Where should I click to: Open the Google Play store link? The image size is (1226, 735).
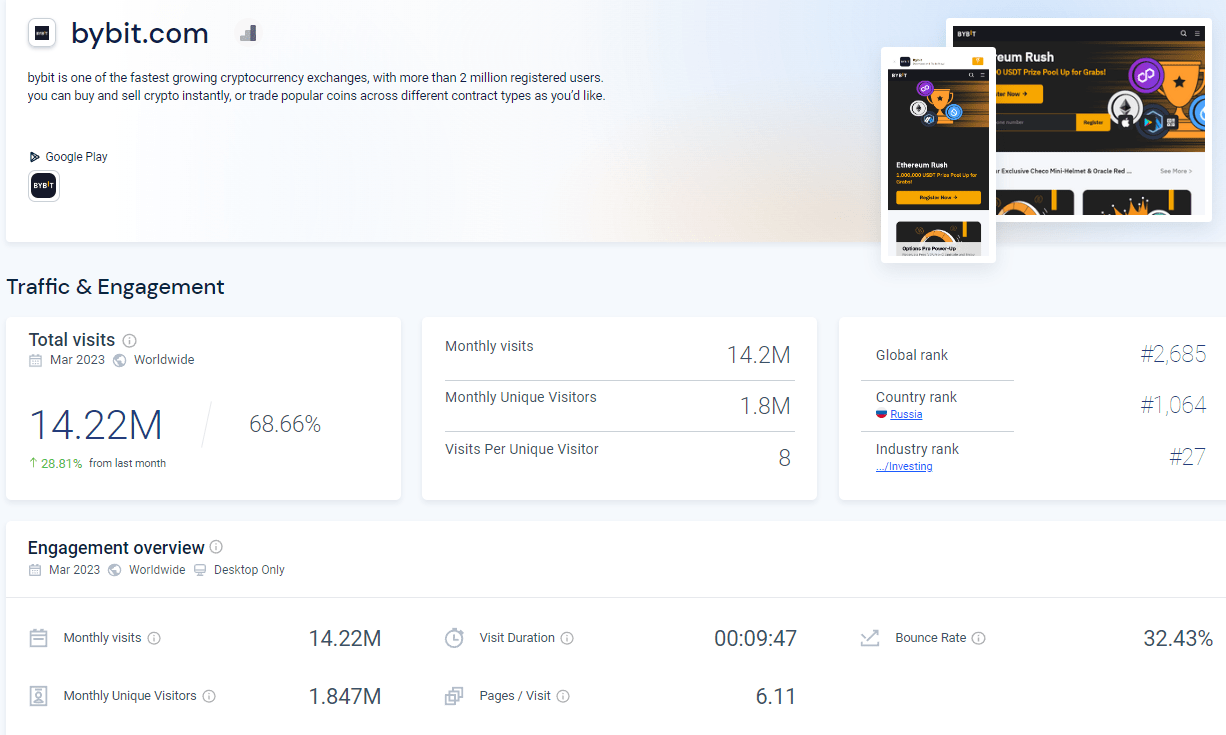[x=68, y=156]
